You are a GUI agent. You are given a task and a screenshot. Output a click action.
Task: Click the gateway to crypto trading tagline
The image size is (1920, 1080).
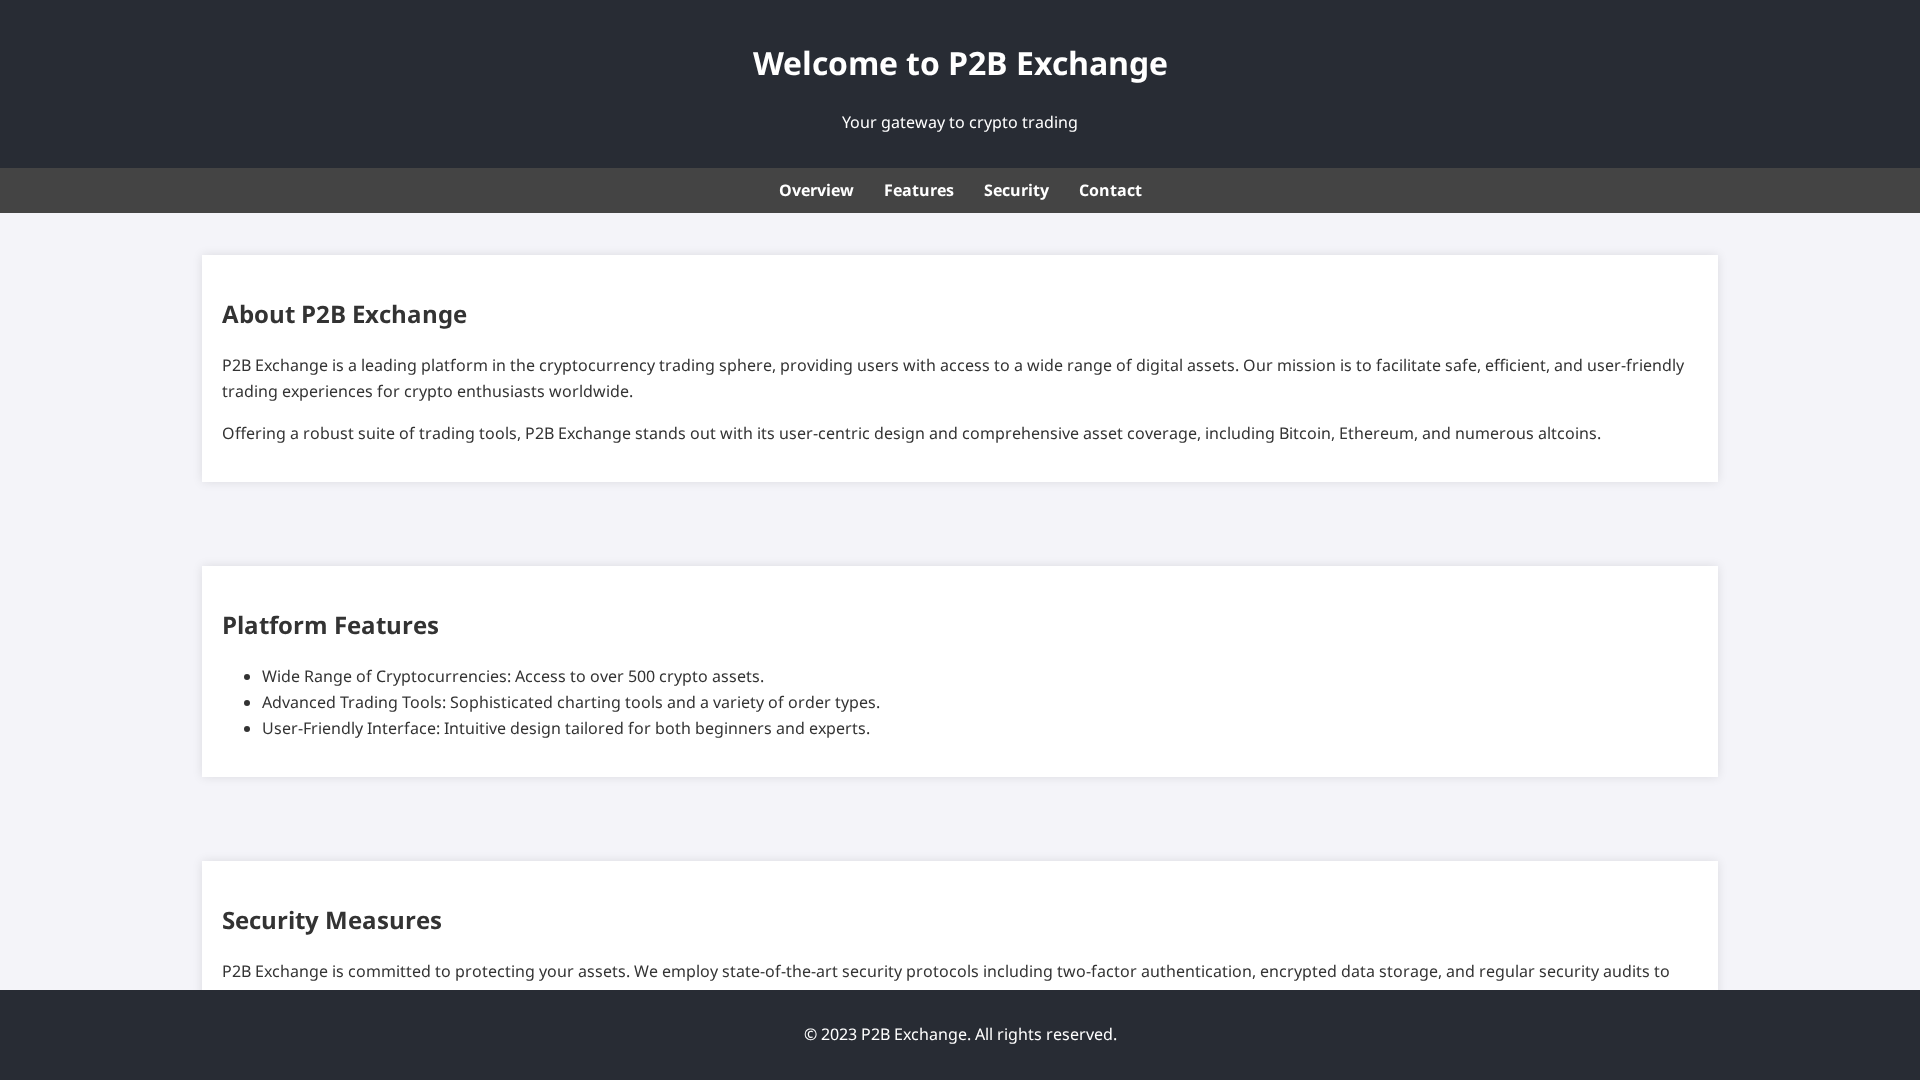tap(959, 122)
